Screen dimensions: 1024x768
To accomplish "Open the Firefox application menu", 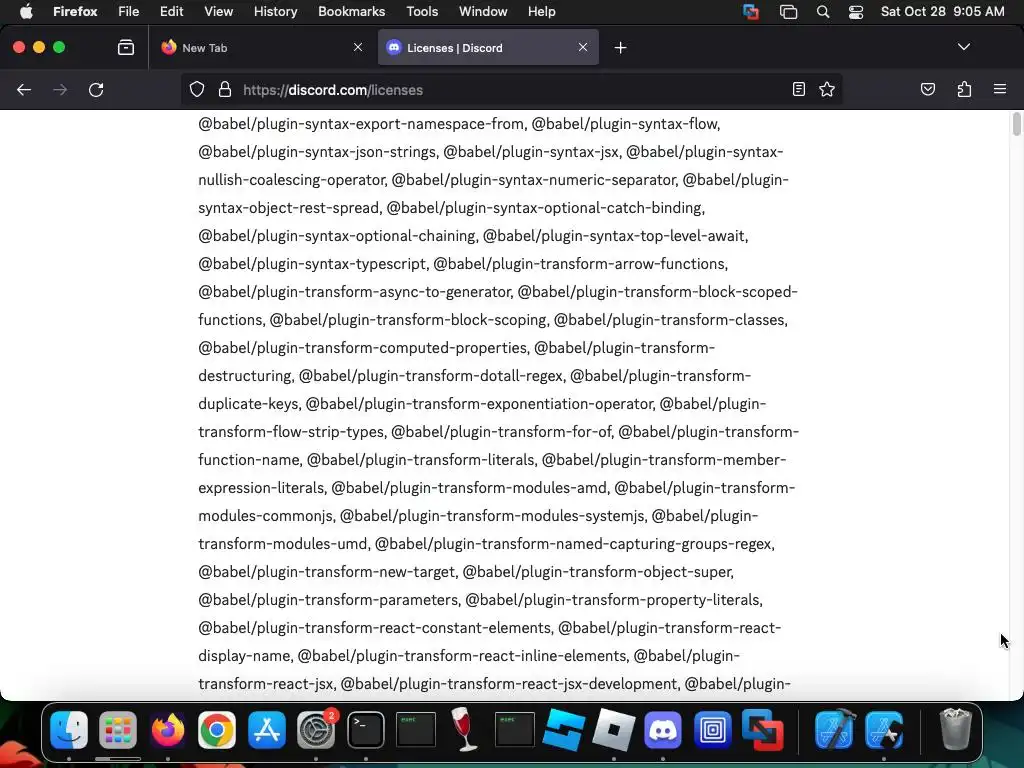I will pos(1000,89).
